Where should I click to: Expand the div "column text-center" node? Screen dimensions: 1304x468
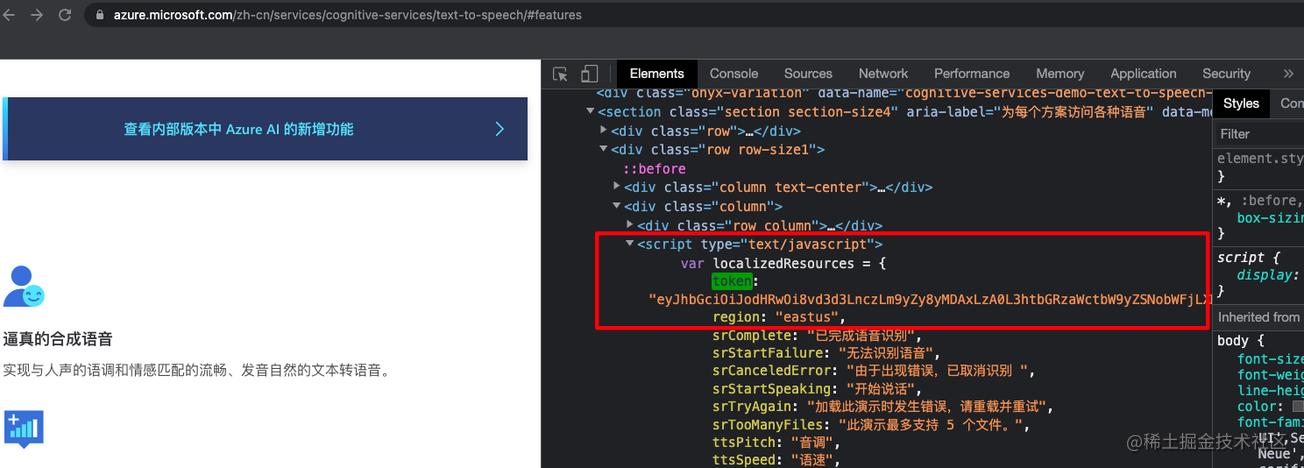617,187
